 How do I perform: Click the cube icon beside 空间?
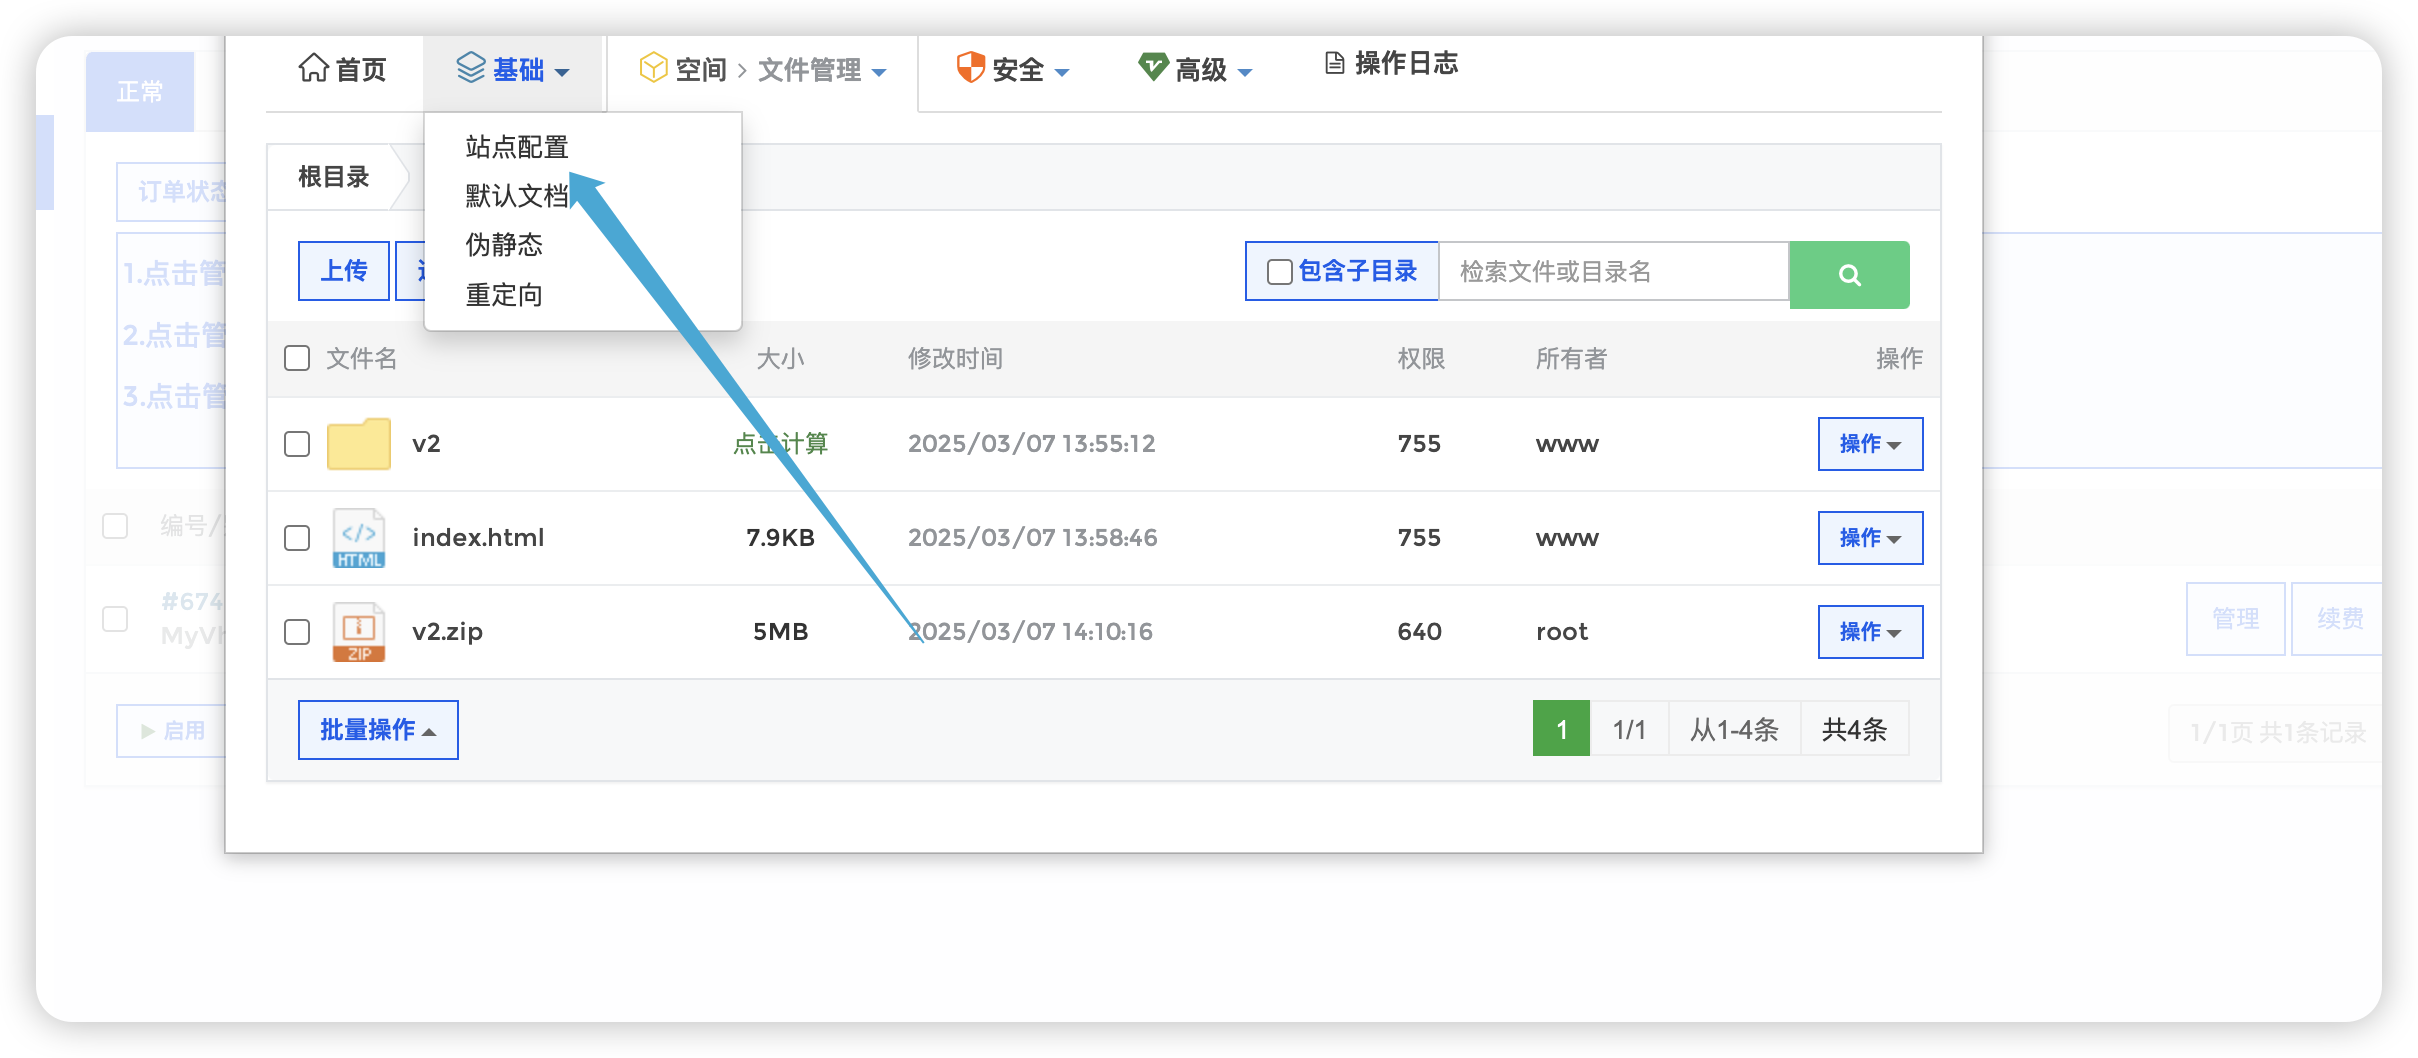coord(653,68)
